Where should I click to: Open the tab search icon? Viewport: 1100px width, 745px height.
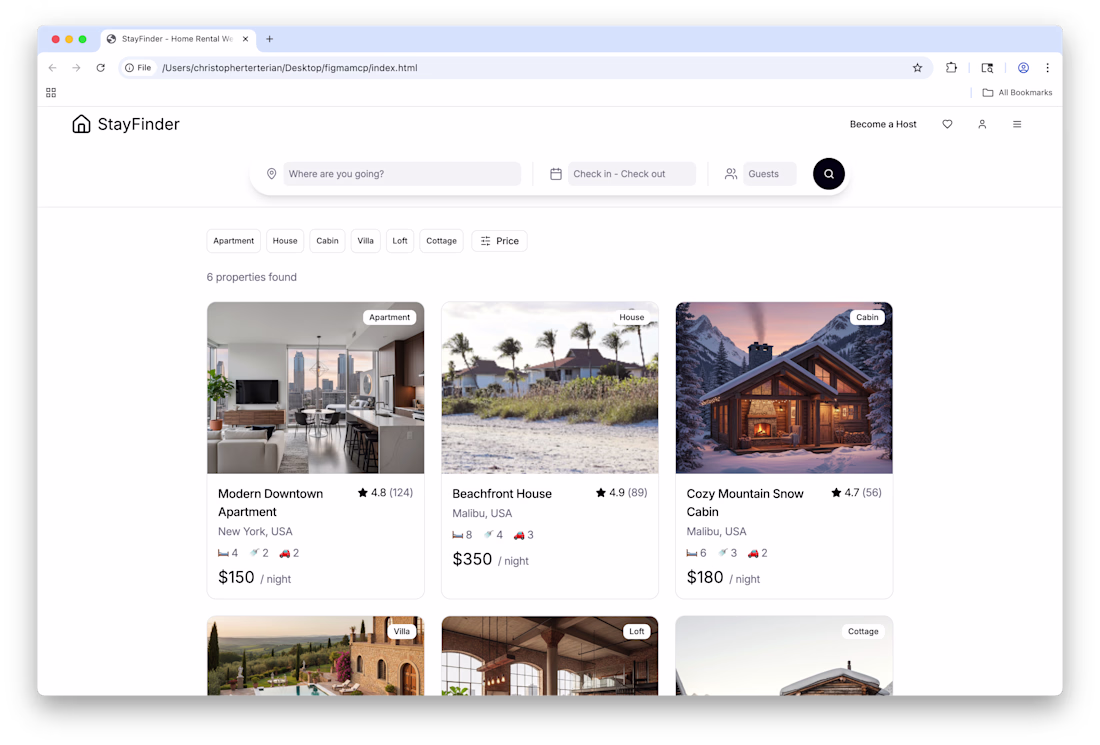point(987,68)
